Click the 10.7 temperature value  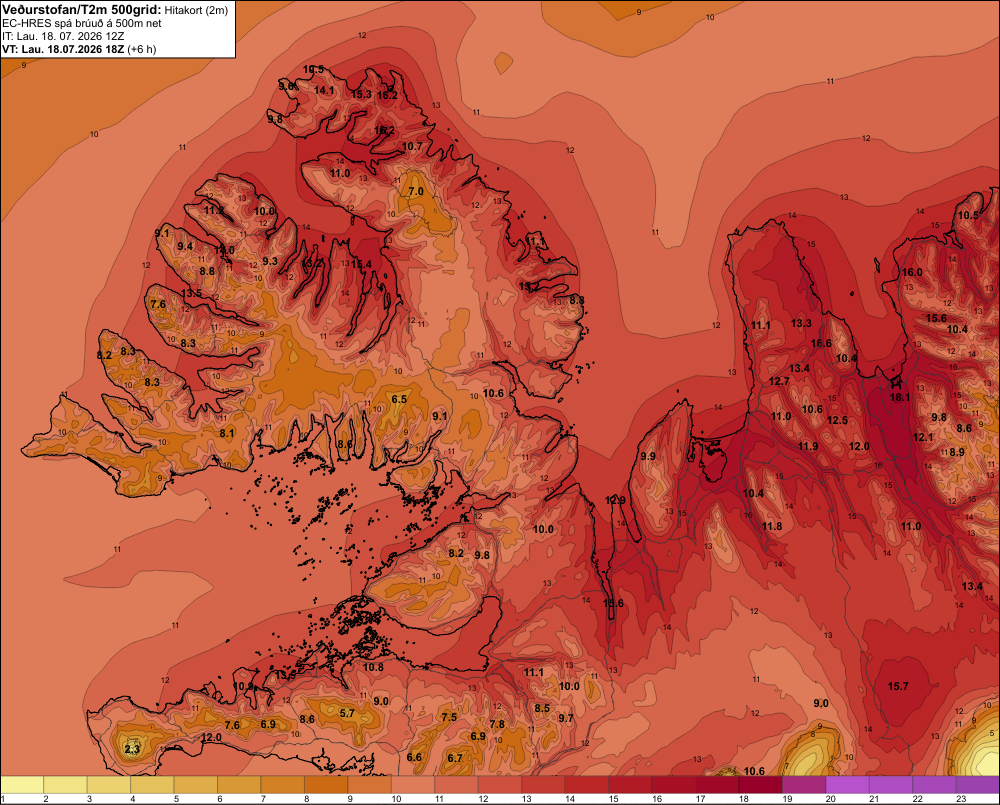pos(412,146)
